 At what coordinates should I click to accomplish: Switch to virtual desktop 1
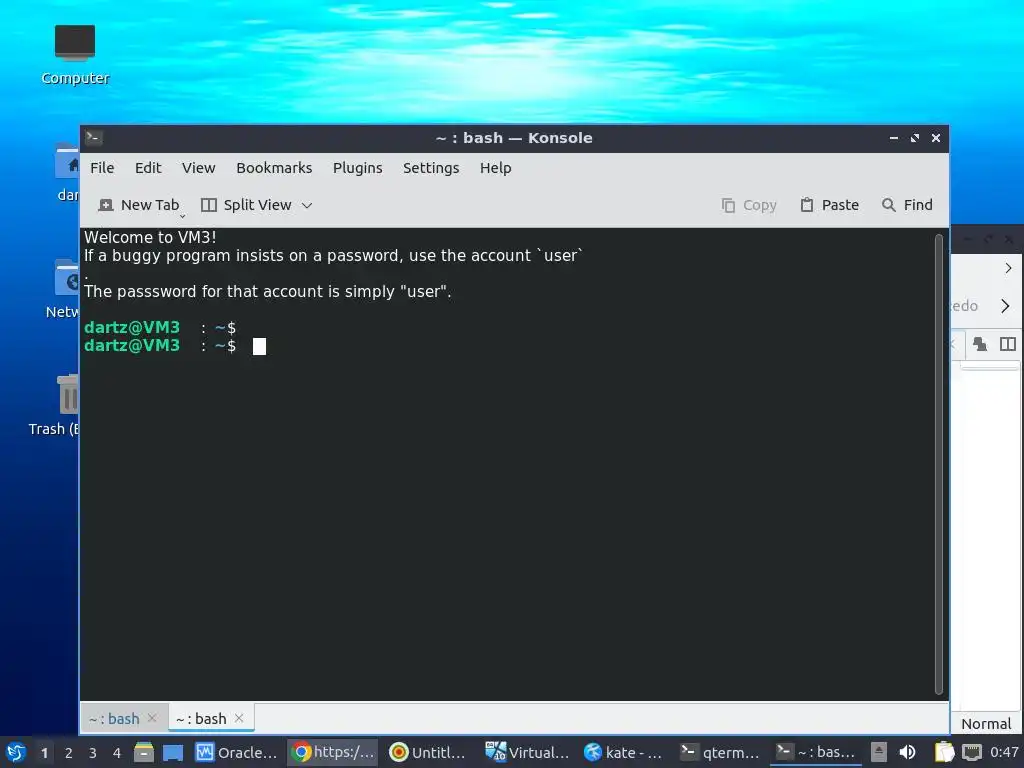click(44, 753)
